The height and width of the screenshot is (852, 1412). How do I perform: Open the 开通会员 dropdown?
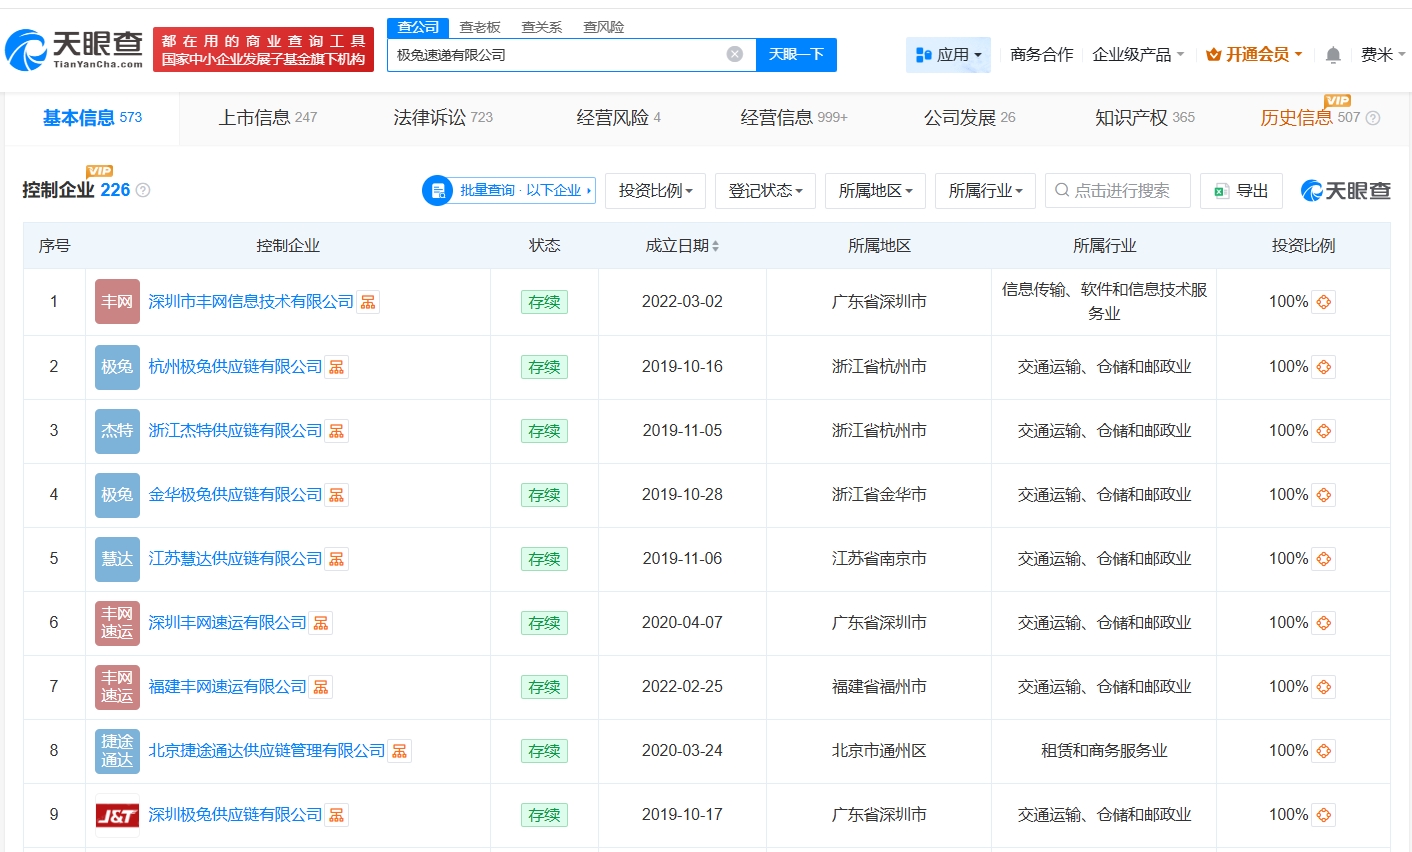point(1254,55)
